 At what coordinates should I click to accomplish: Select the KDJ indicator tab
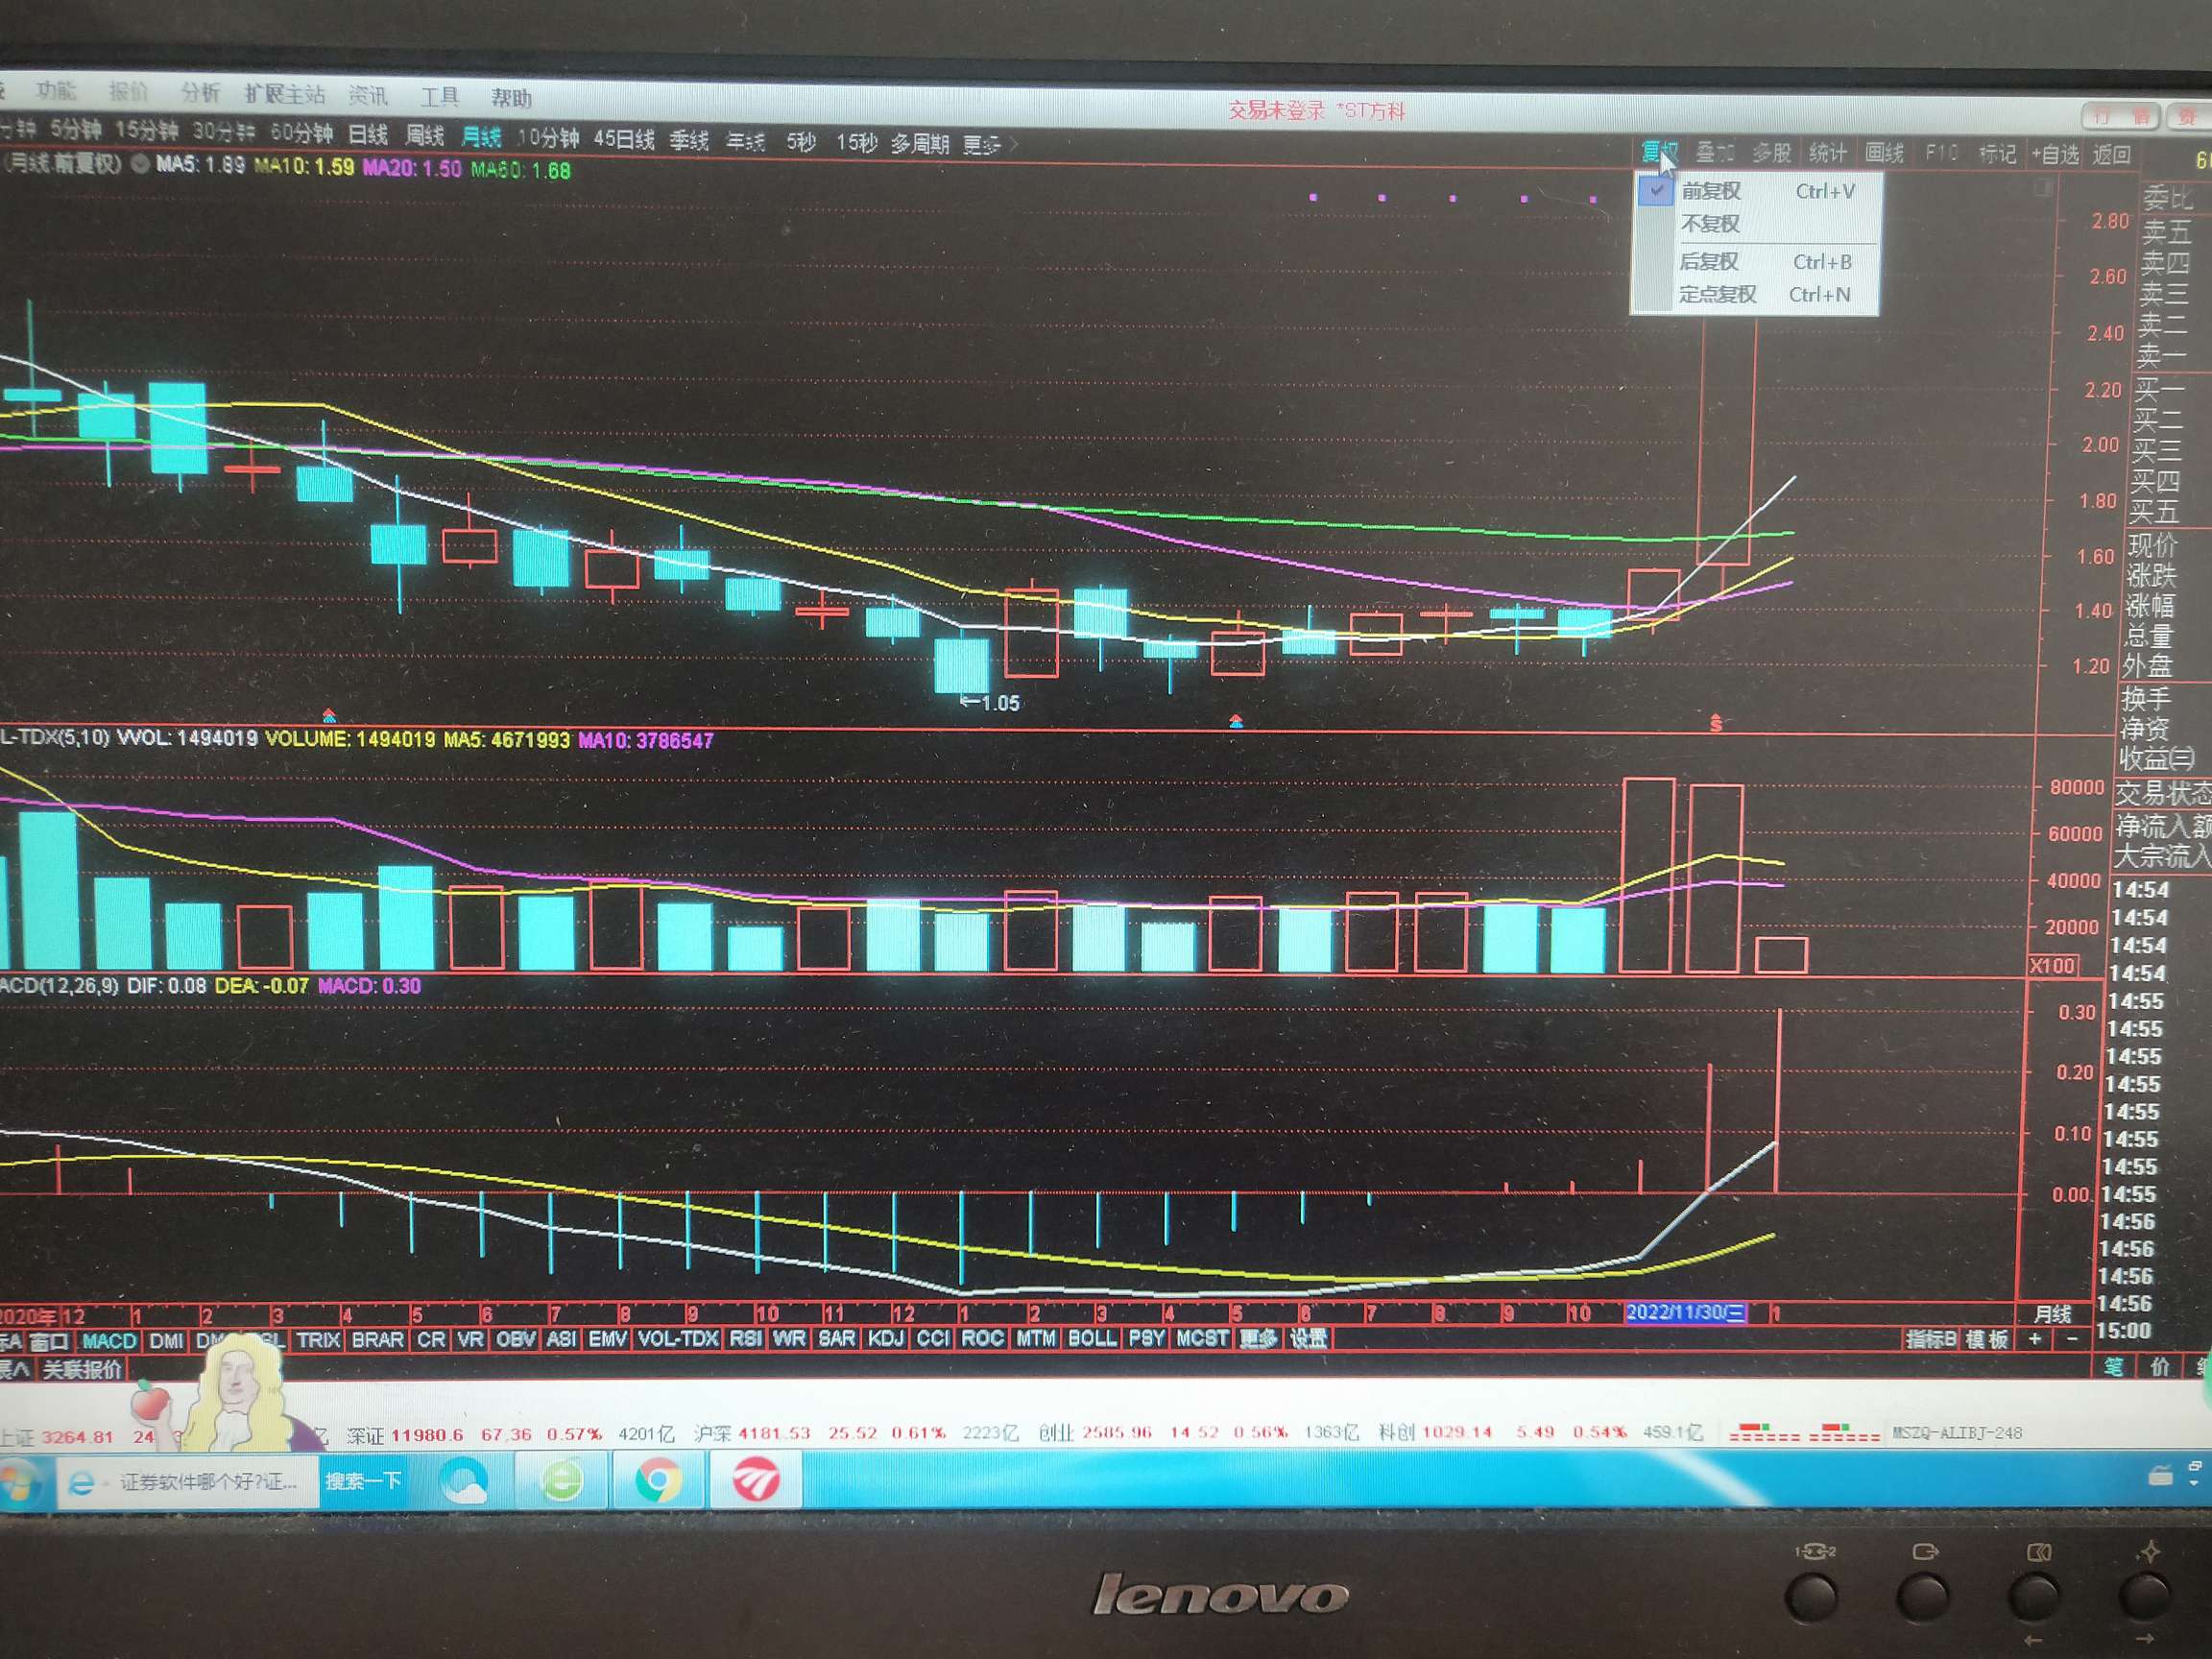tap(886, 1338)
